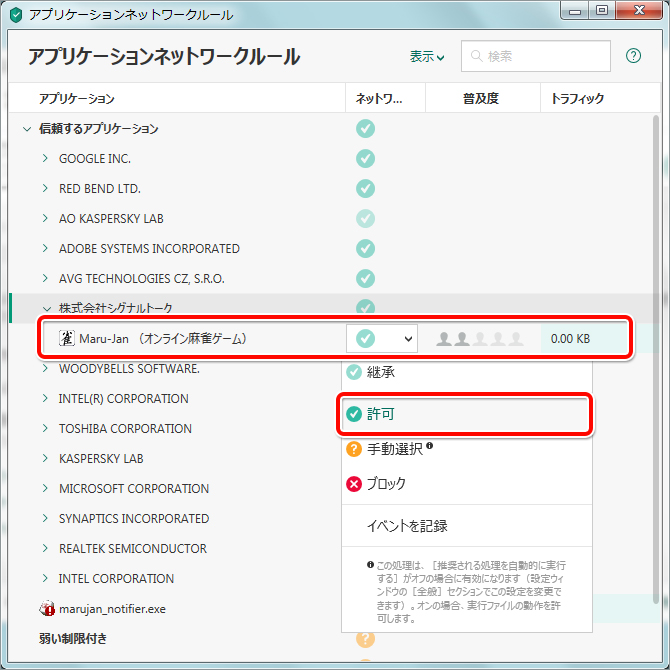The image size is (670, 670).
Task: Expand ADOBE SYSTEMS INCORPORATED group
Action: point(45,248)
